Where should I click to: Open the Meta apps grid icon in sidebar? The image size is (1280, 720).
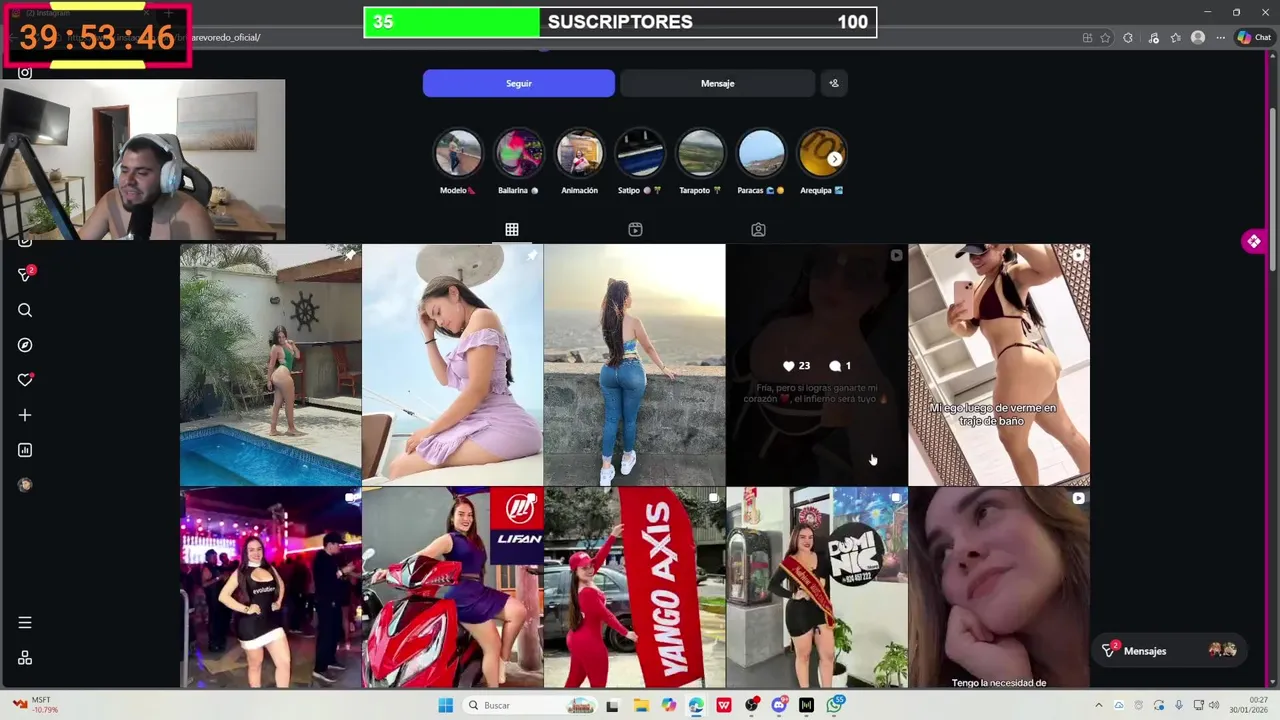[25, 657]
